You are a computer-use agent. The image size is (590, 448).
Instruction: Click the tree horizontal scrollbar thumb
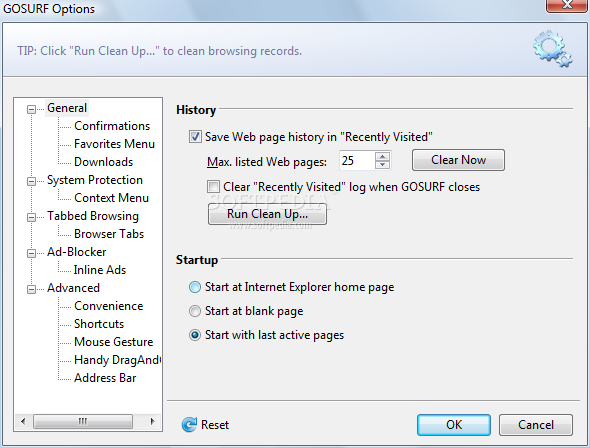[x=83, y=421]
